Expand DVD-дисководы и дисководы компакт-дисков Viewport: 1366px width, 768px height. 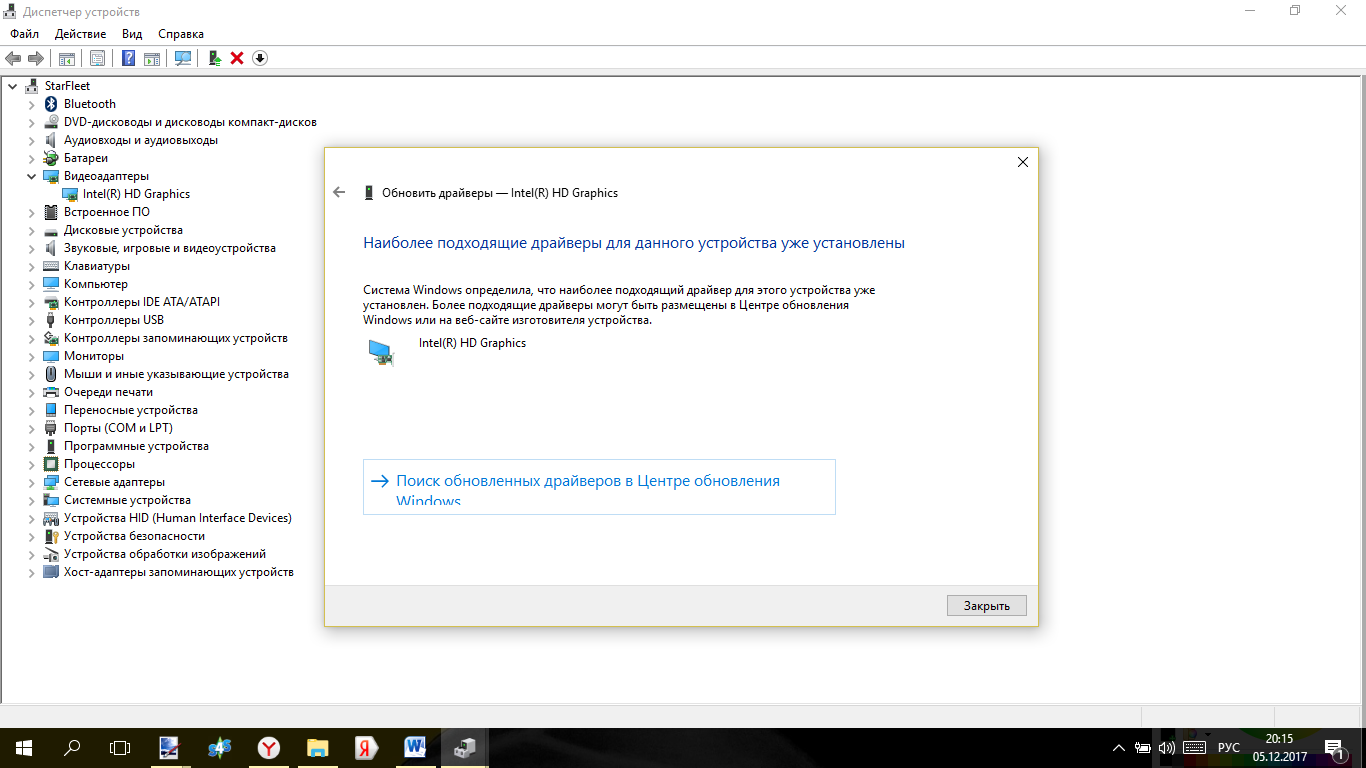(31, 122)
